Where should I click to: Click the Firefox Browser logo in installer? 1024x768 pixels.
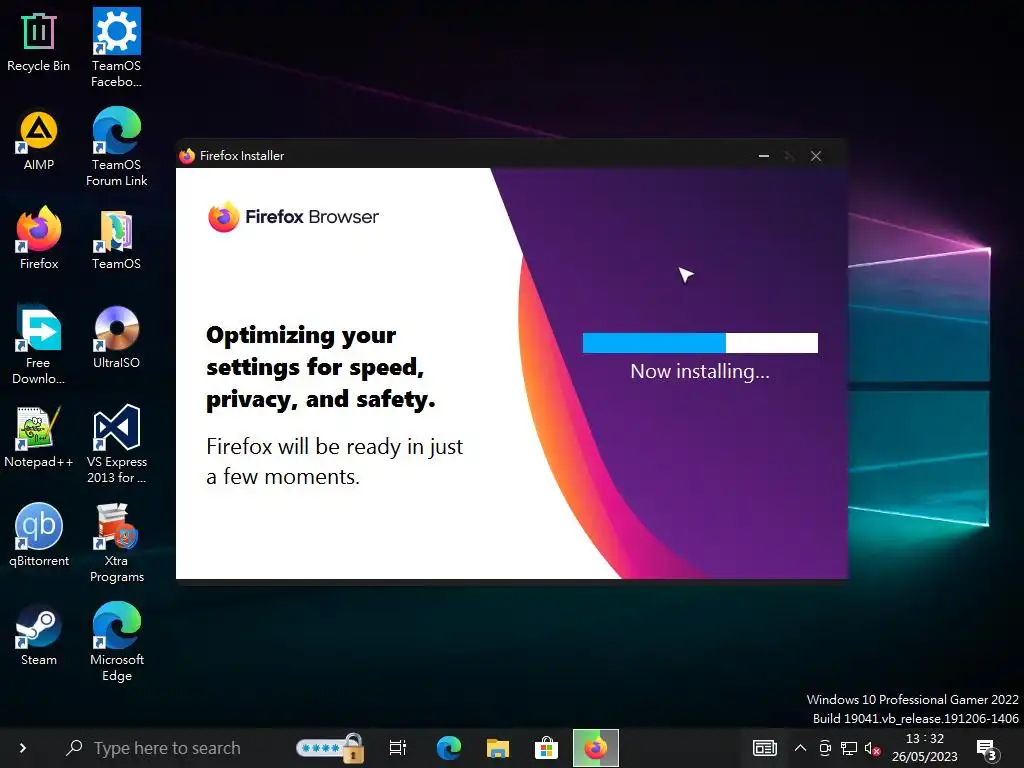[293, 217]
